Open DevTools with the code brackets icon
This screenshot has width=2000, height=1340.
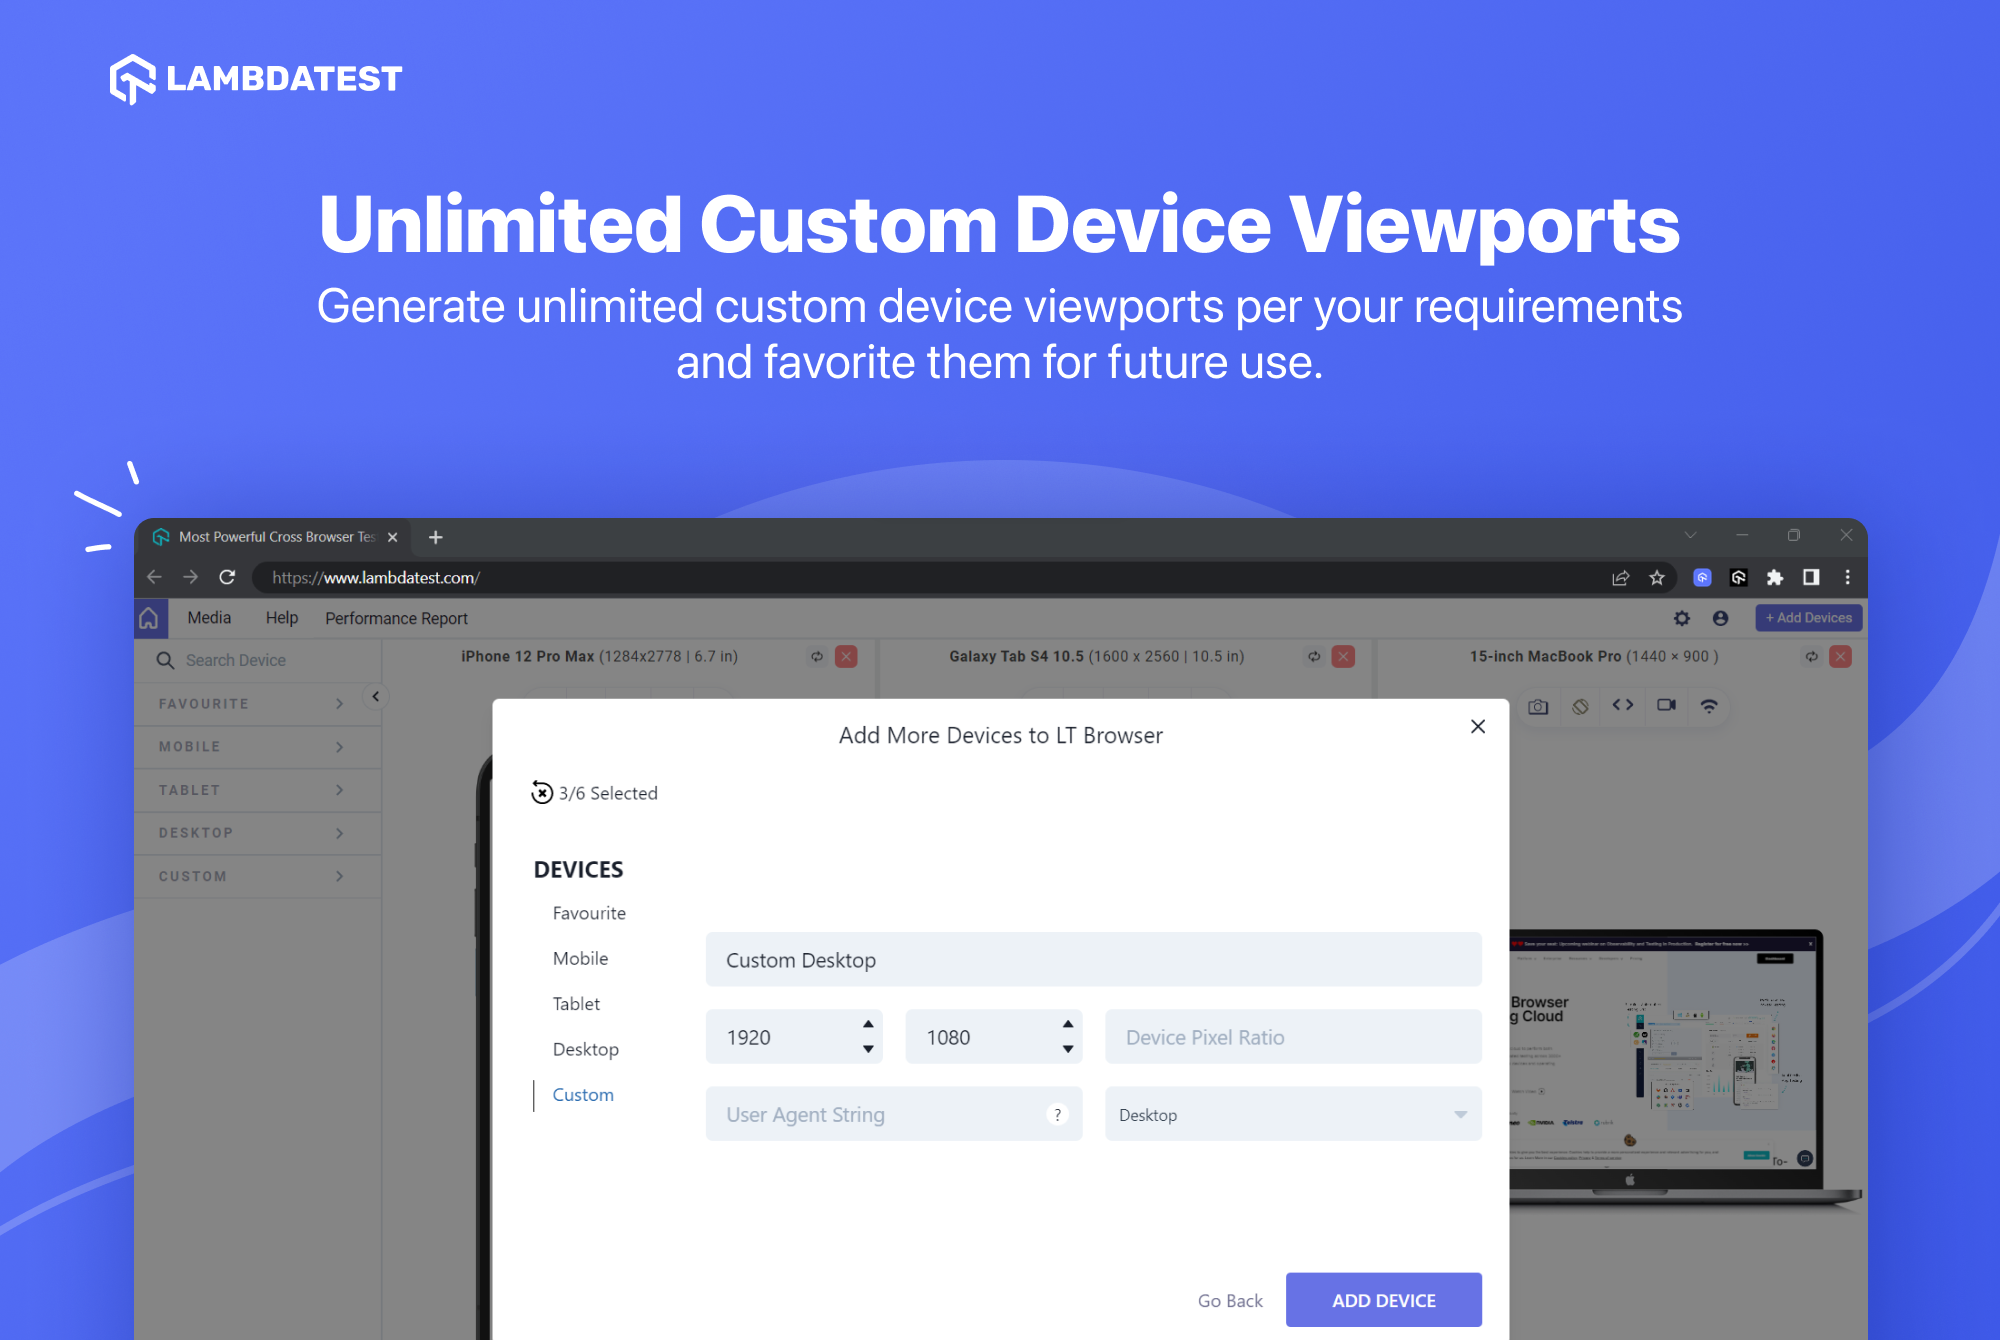coord(1623,705)
